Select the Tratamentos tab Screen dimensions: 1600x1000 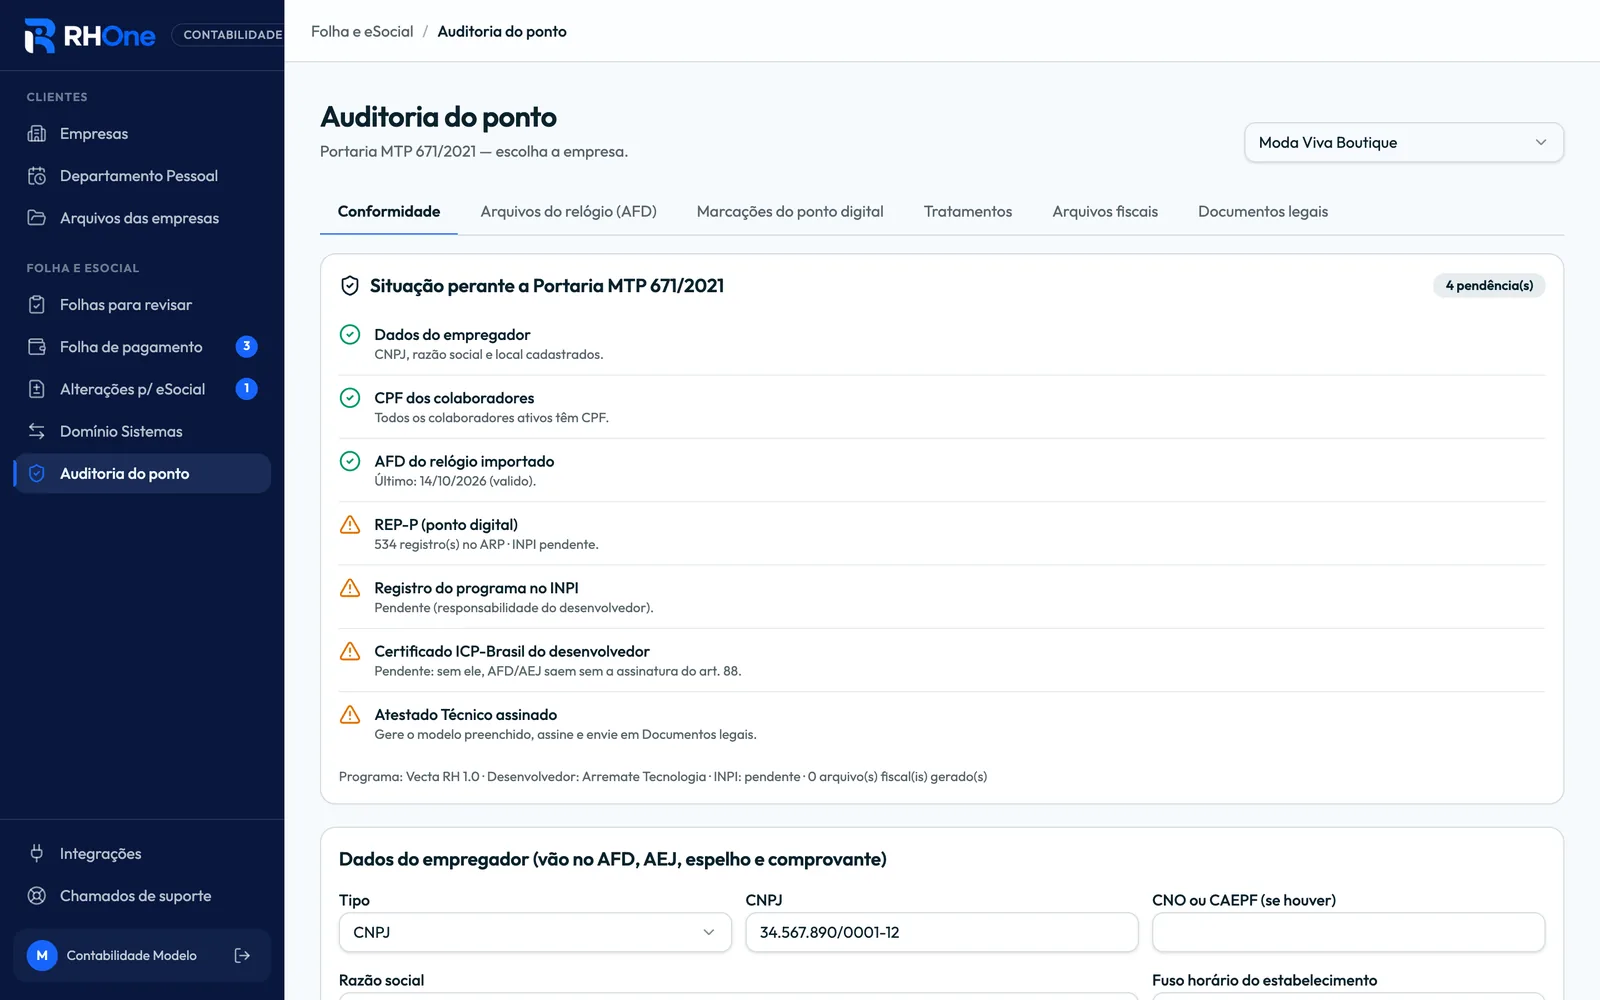(x=968, y=212)
